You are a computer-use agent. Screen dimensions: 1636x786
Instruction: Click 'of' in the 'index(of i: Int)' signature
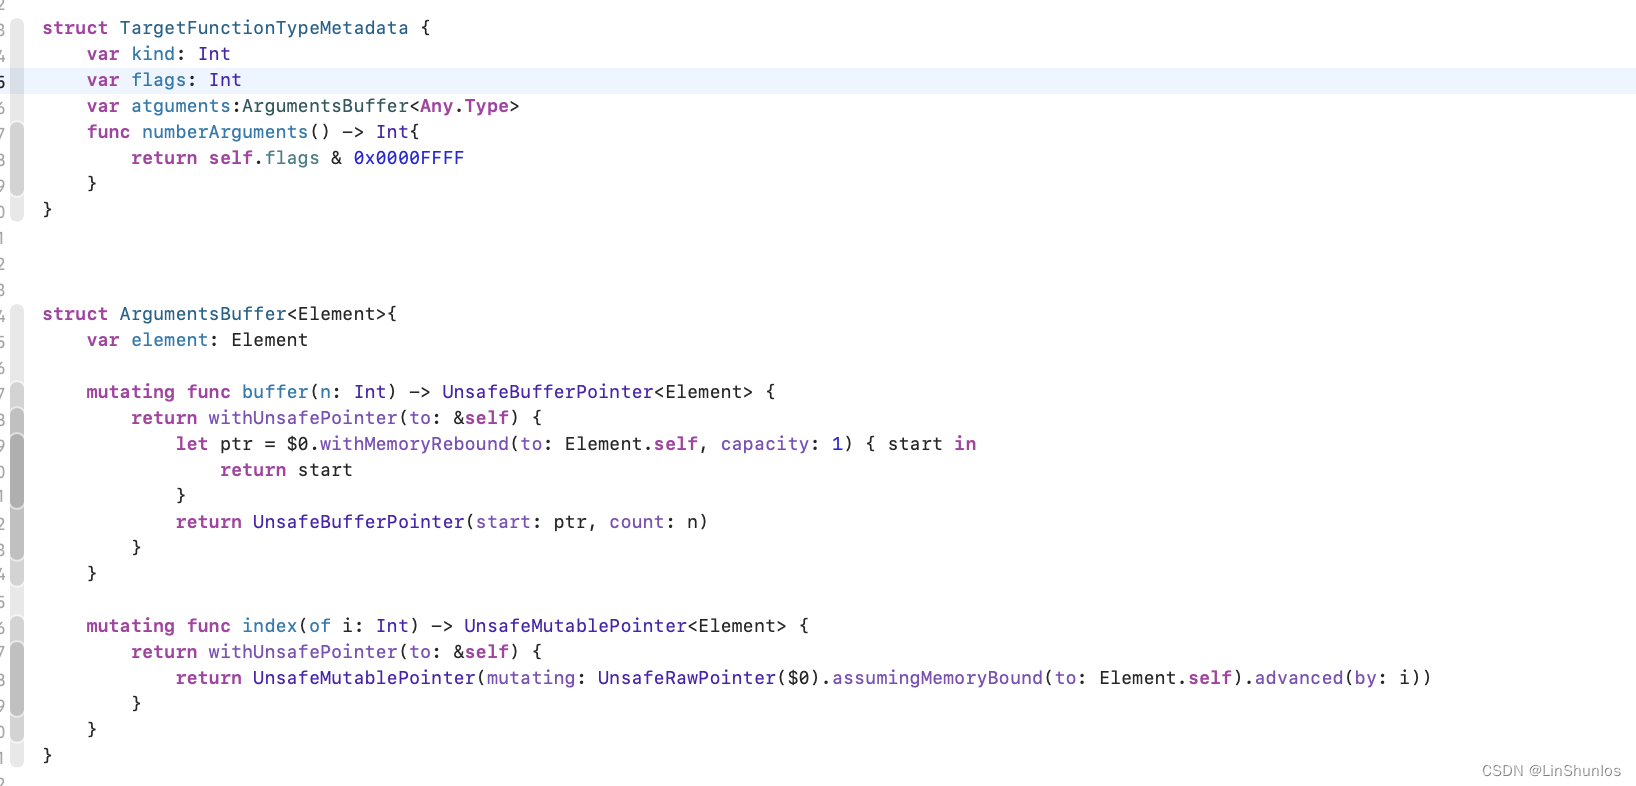320,626
